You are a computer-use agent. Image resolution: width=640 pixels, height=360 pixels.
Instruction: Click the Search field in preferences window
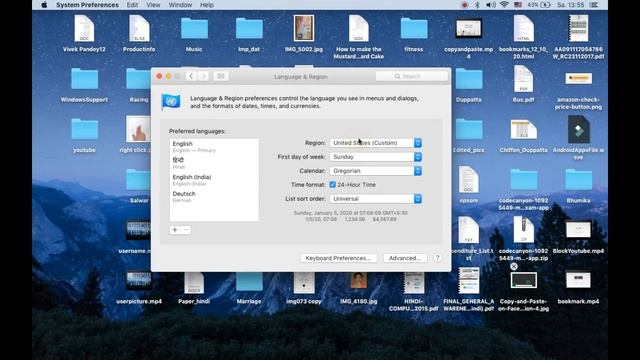pyautogui.click(x=411, y=76)
